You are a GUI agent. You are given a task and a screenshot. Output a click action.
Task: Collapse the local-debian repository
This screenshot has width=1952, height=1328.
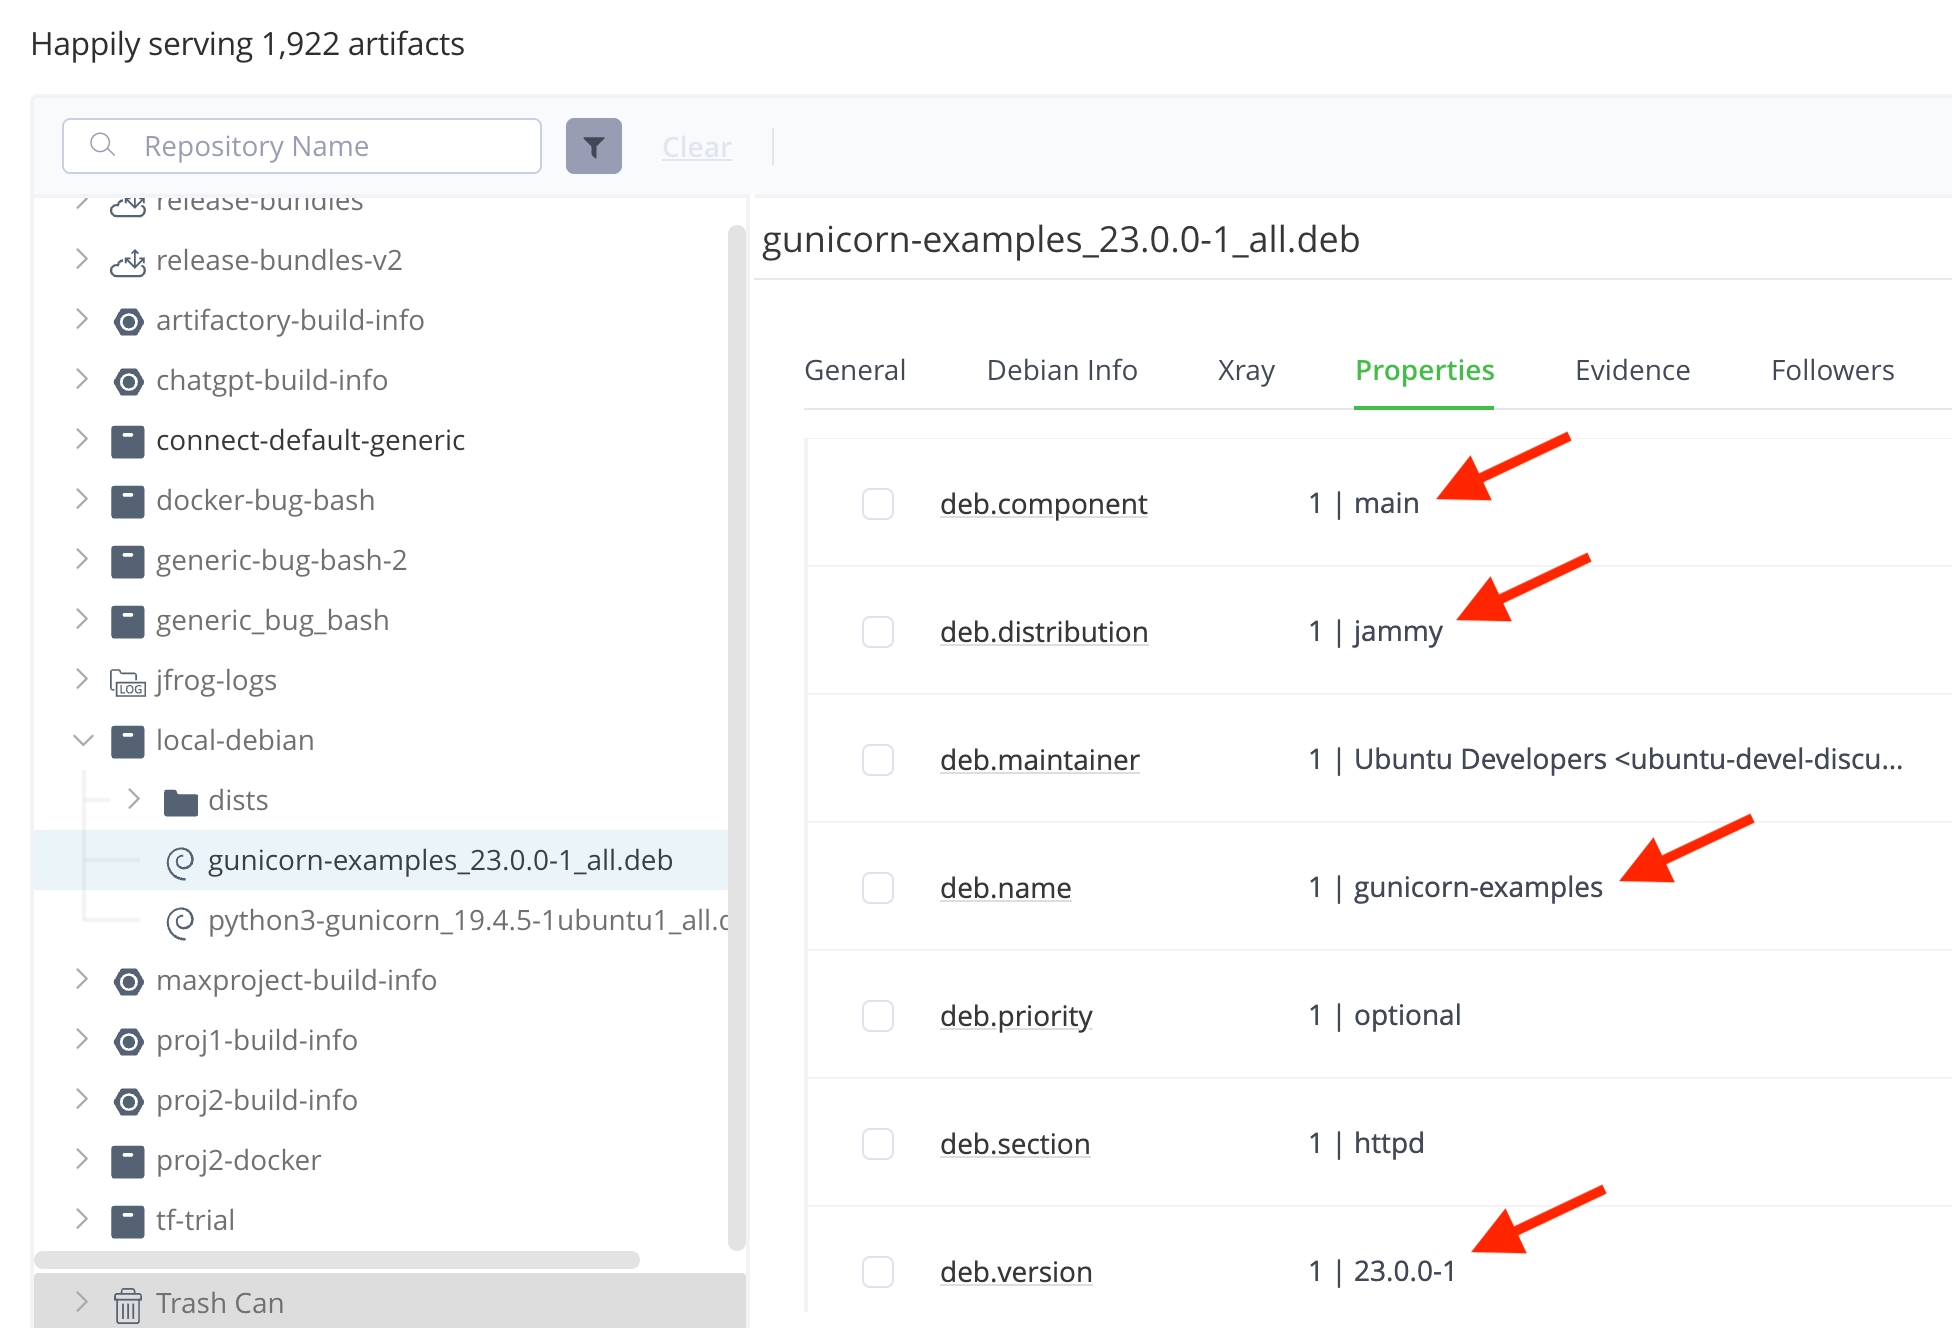83,740
